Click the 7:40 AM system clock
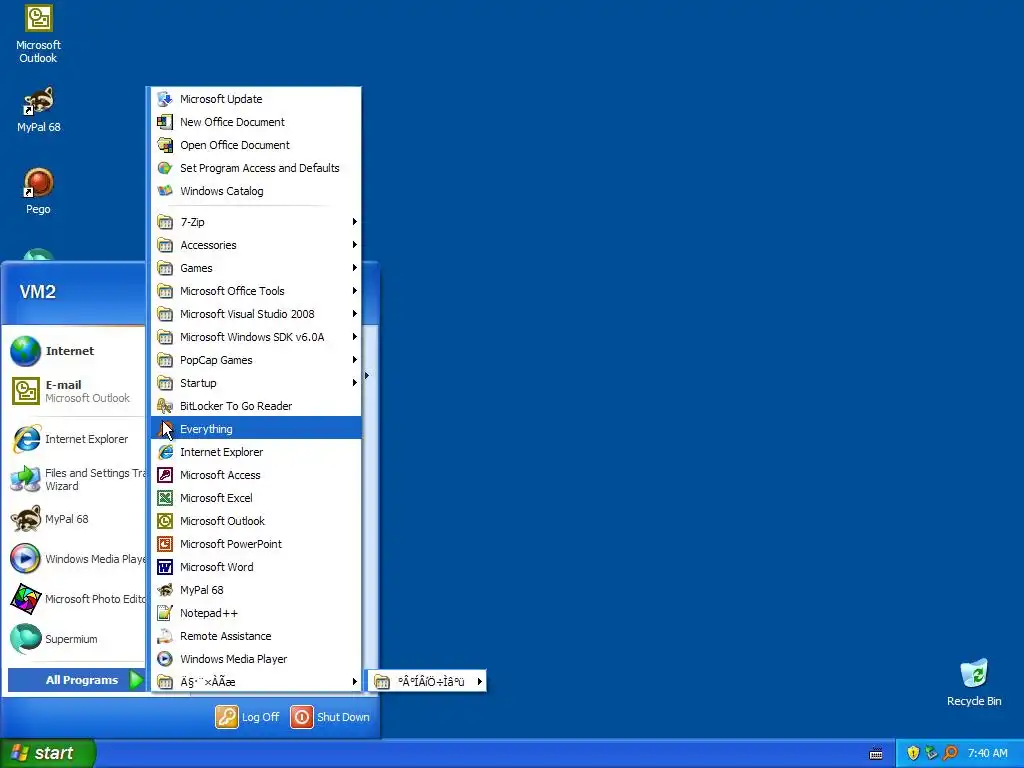1024x768 pixels. click(x=987, y=754)
